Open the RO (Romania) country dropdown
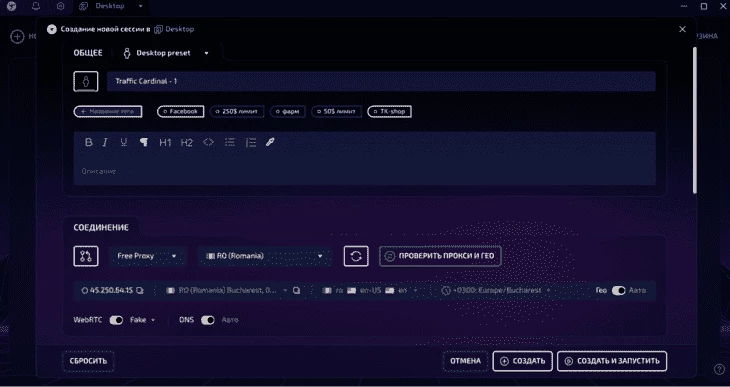The width and height of the screenshot is (730, 387). [x=265, y=256]
